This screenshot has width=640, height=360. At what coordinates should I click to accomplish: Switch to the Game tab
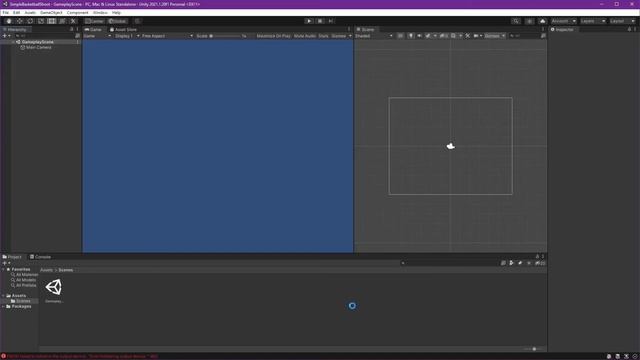(93, 29)
